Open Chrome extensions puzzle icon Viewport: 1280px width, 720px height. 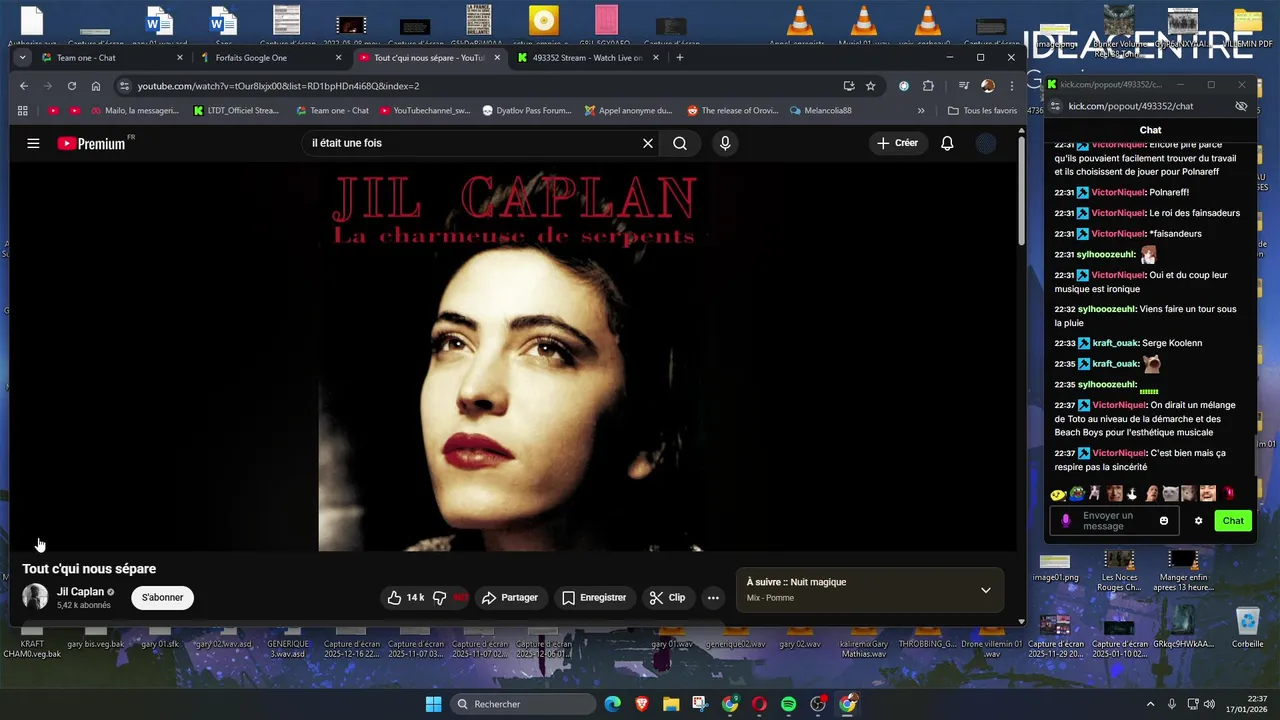click(x=928, y=86)
